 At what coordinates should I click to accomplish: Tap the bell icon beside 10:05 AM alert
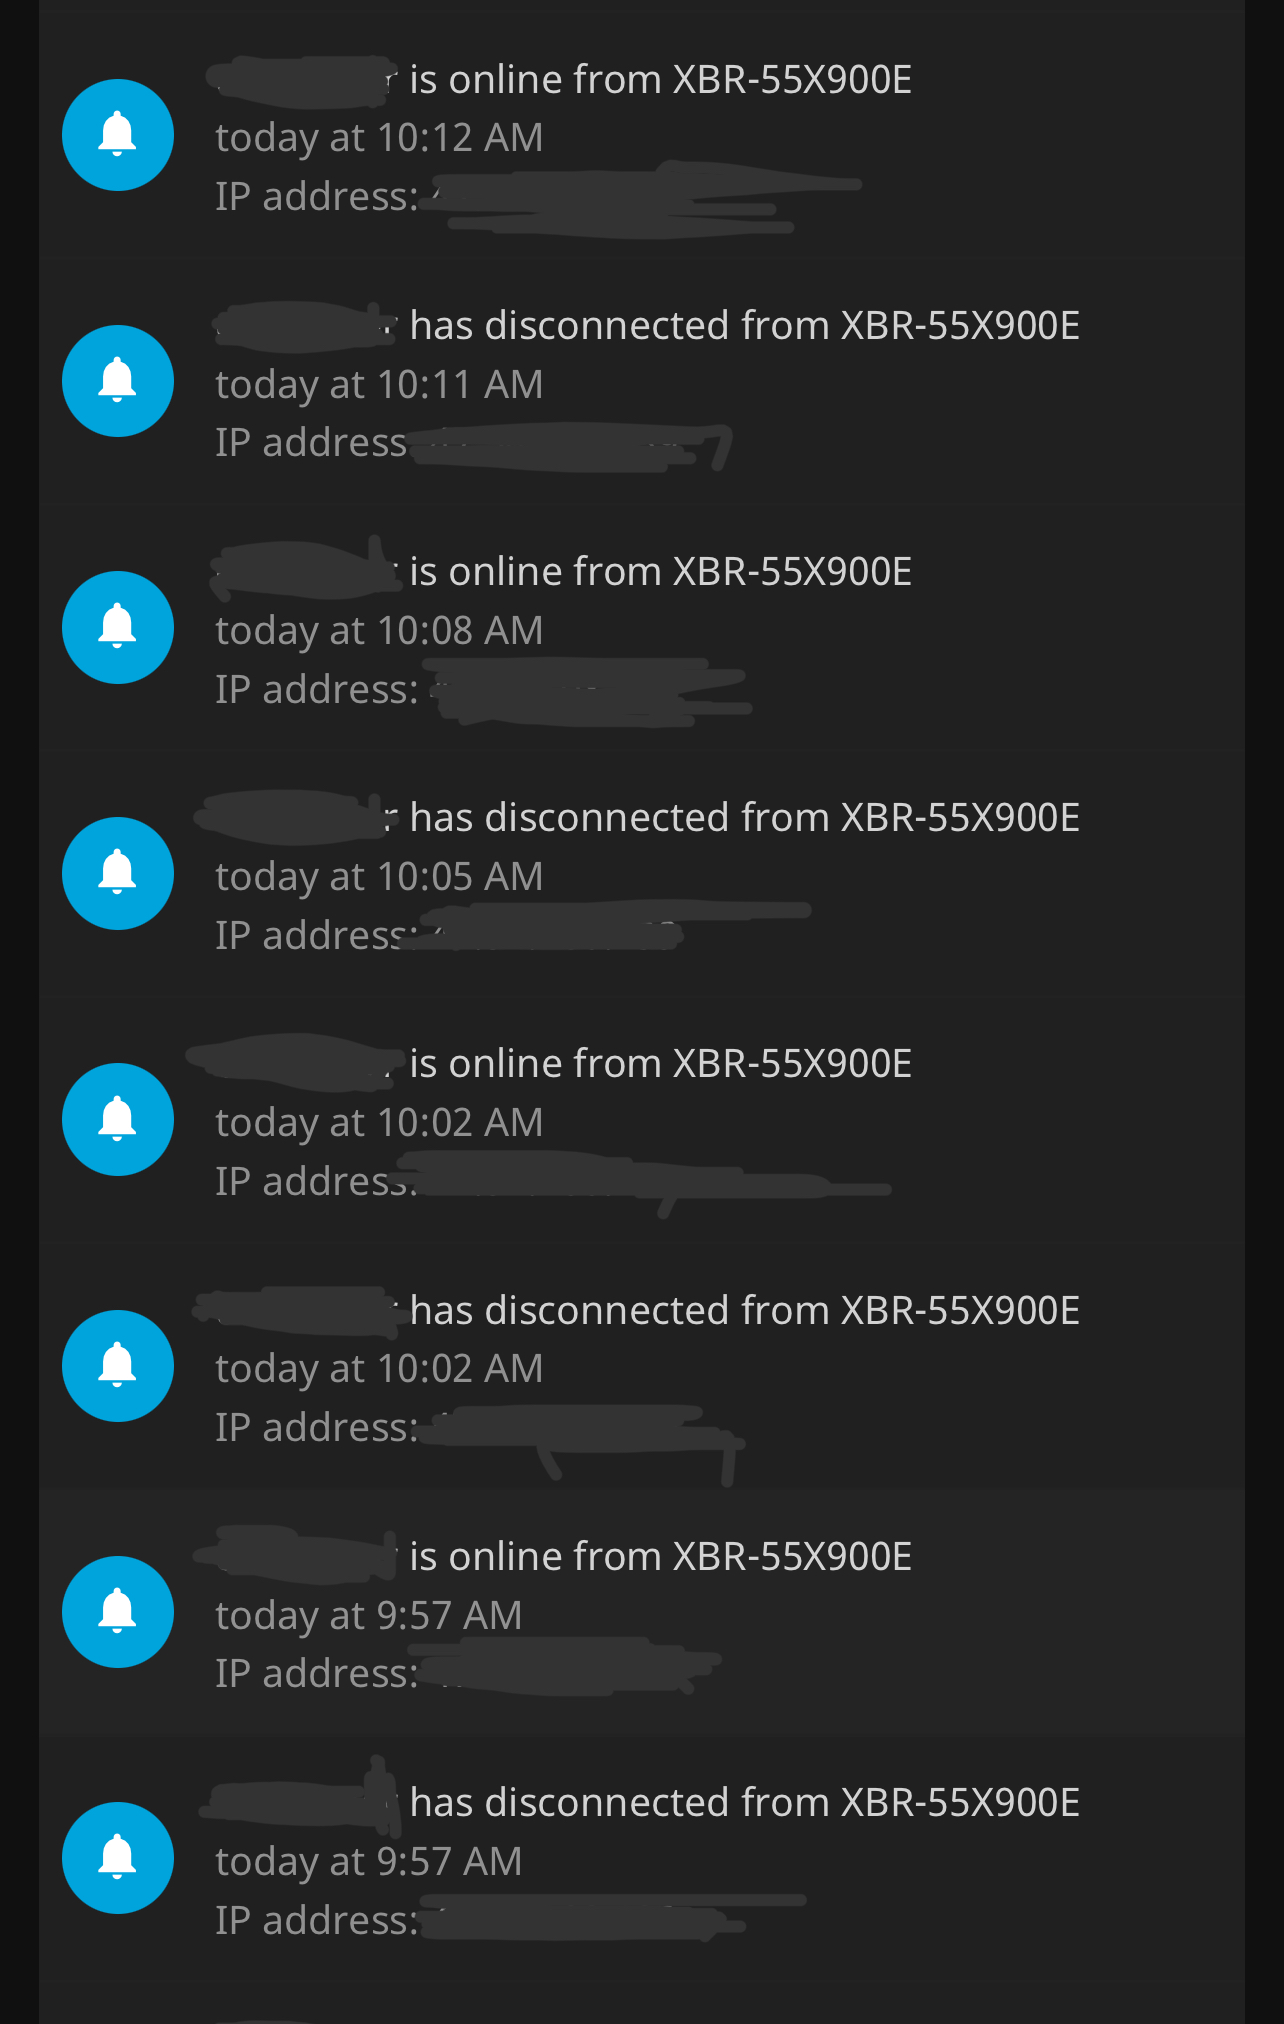118,873
